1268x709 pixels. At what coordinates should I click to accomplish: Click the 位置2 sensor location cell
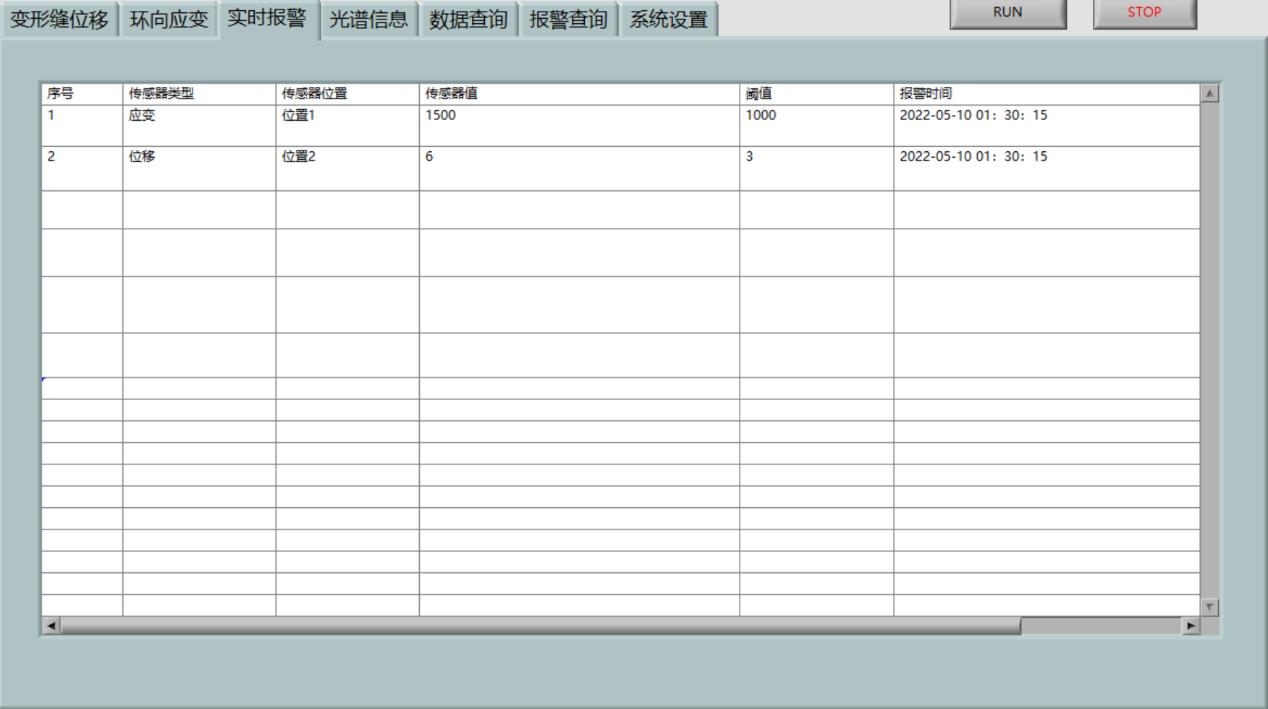pyautogui.click(x=347, y=167)
